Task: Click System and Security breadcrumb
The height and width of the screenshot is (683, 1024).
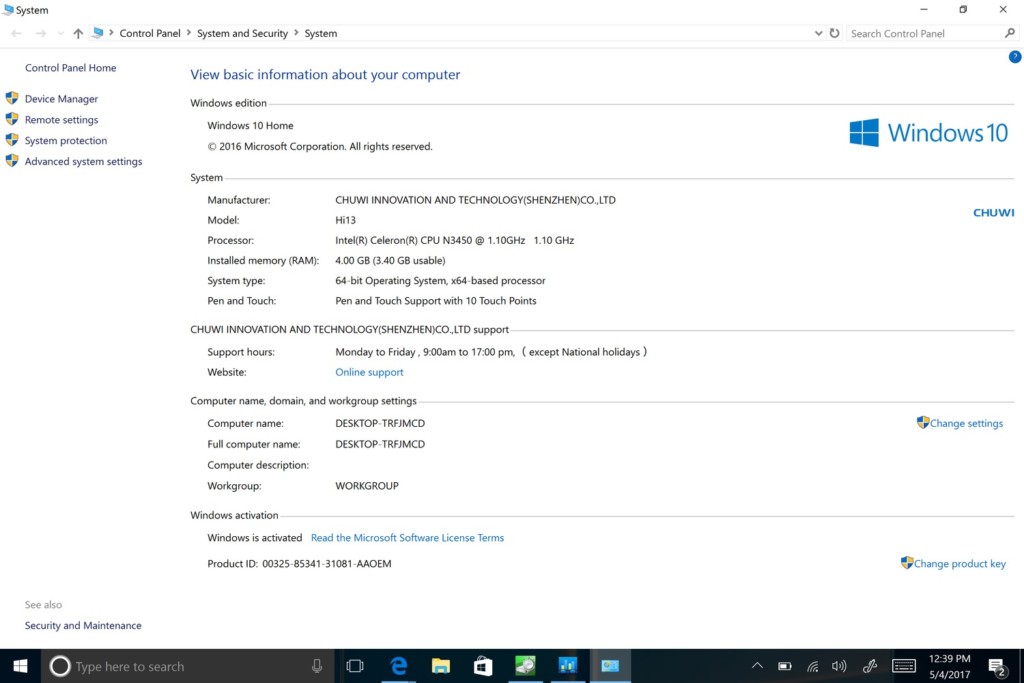Action: (242, 33)
